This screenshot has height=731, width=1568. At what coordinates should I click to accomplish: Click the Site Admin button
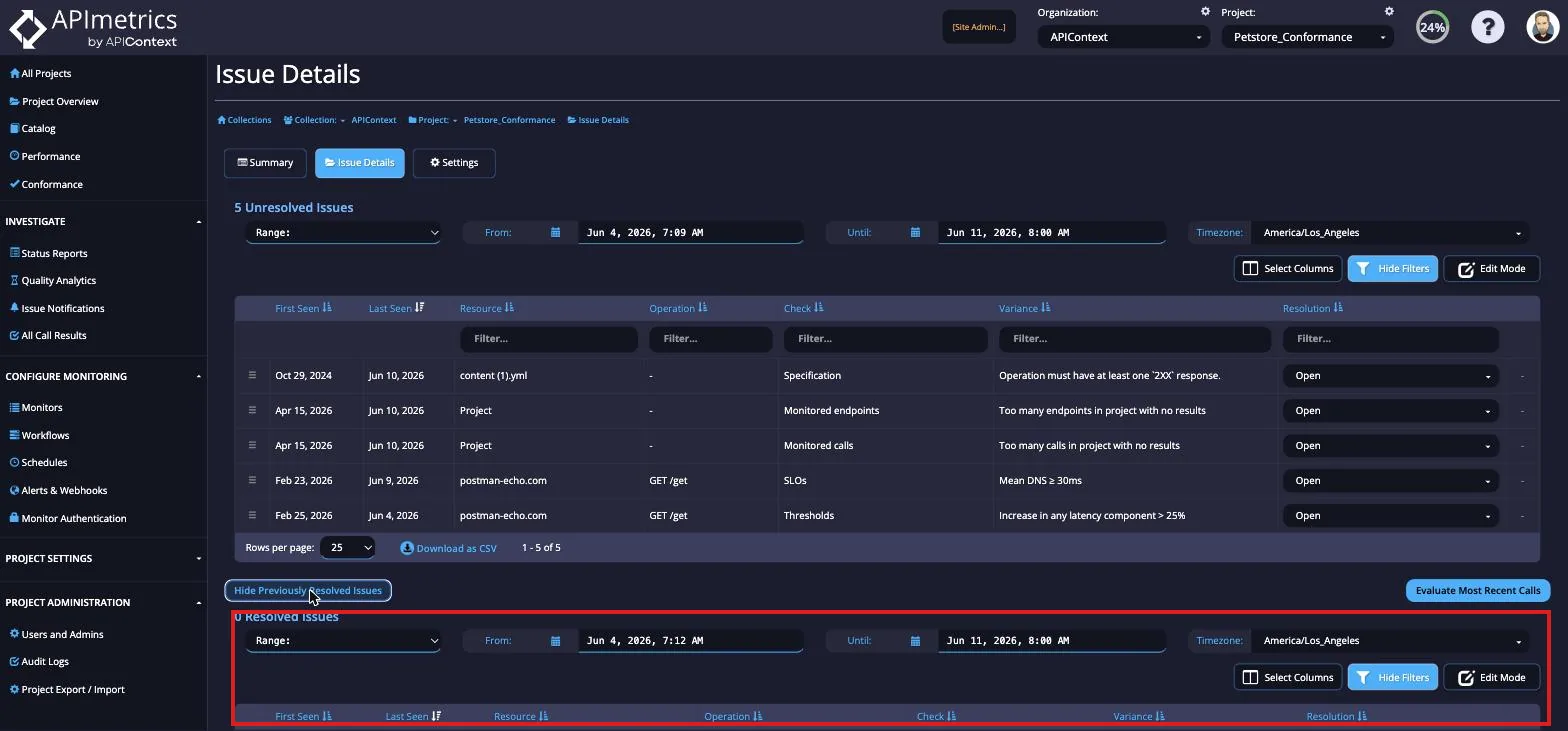tap(979, 27)
